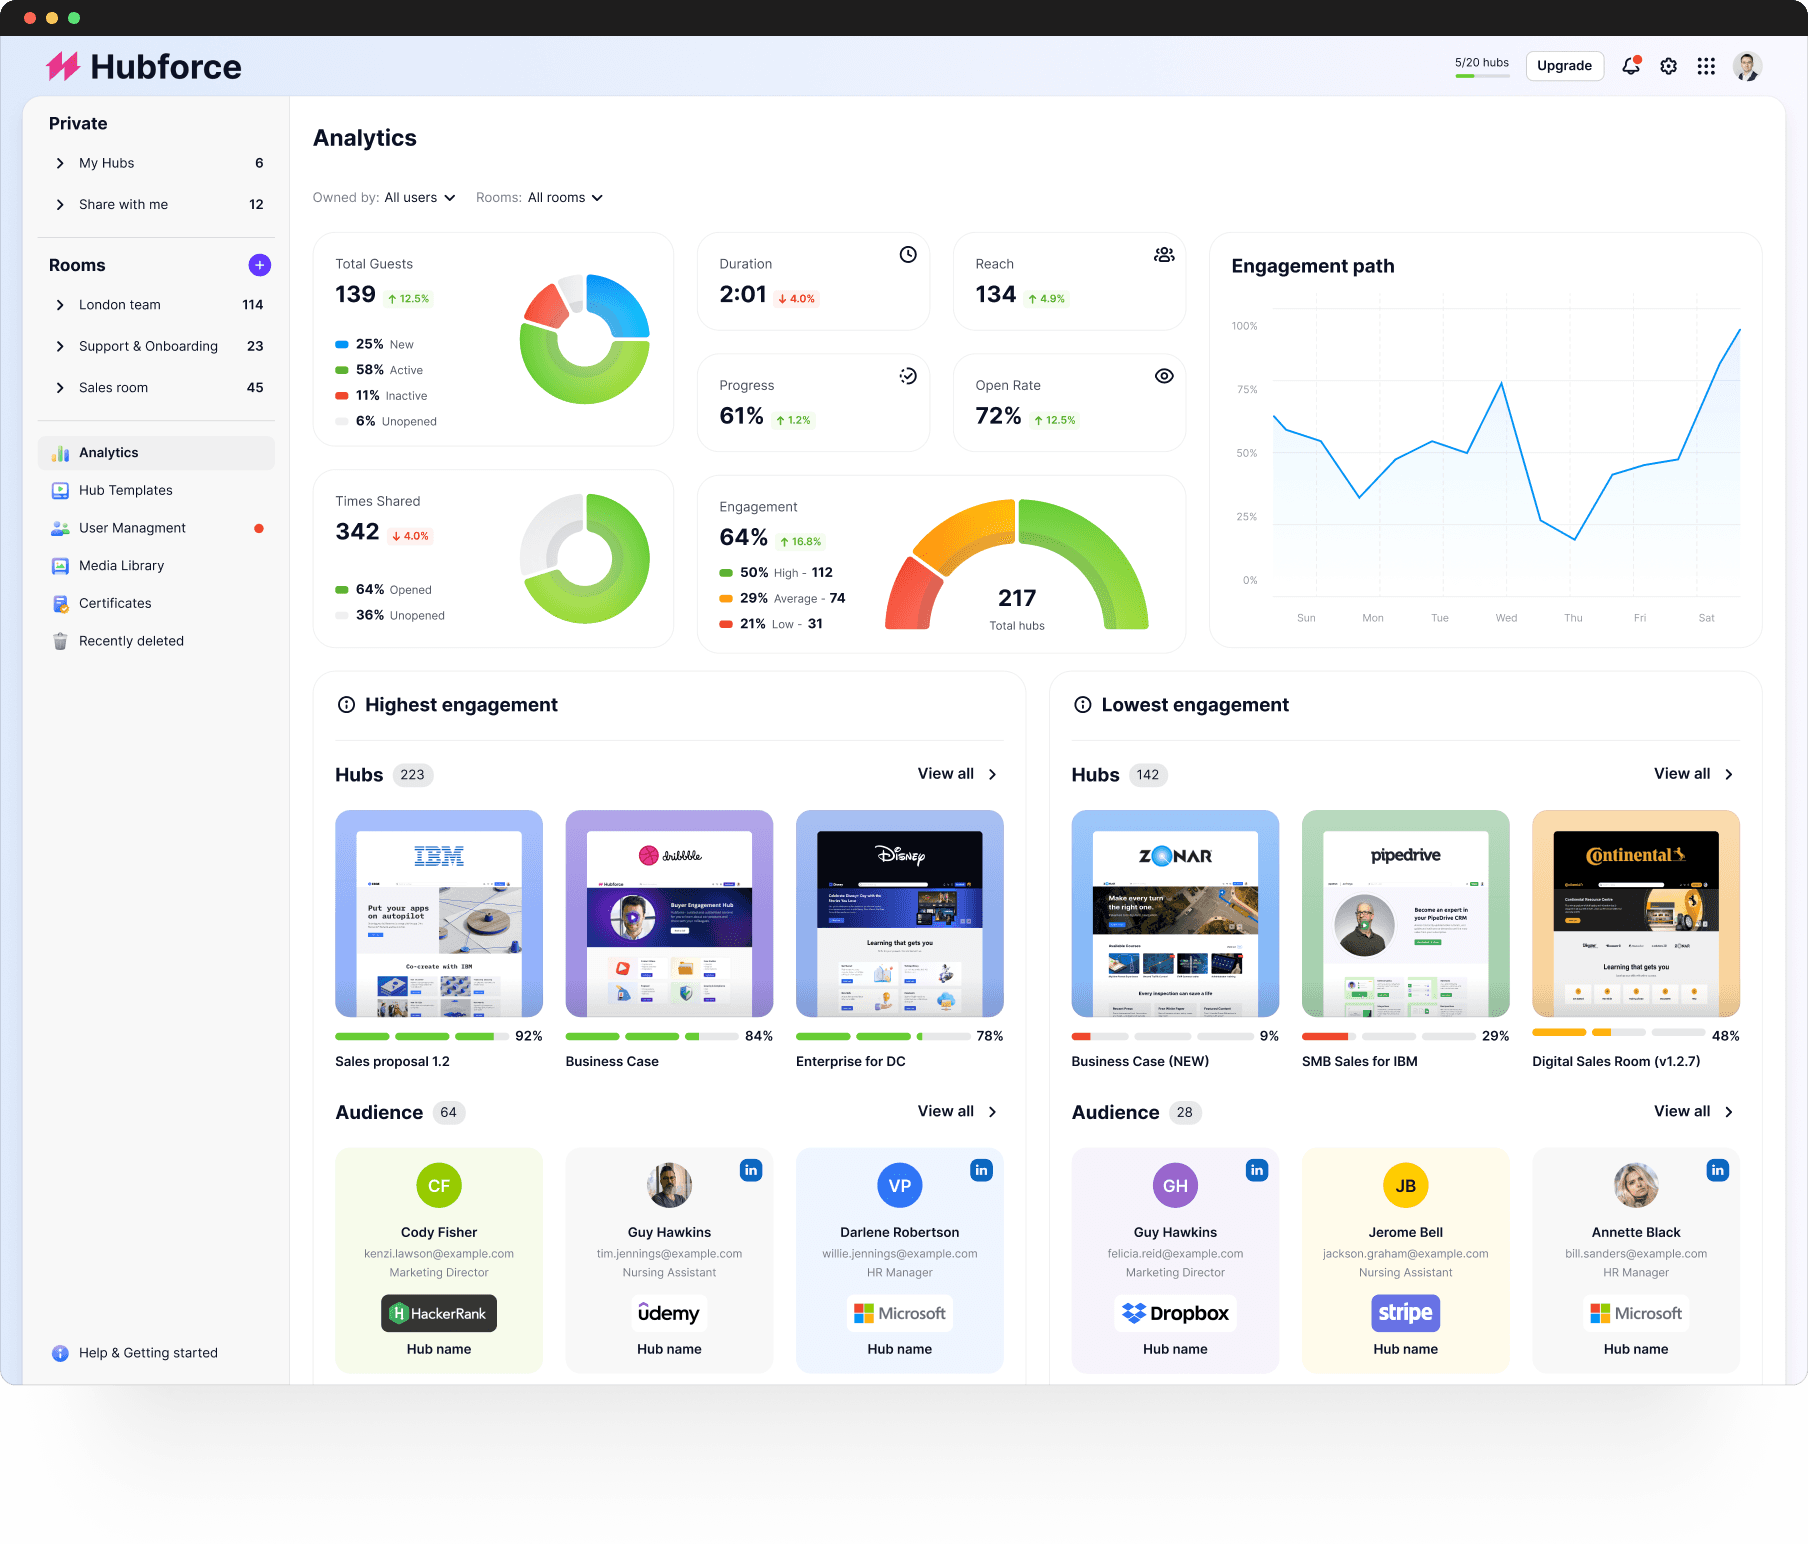Click Guy Hawkins' LinkedIn icon under Highest engagement

(751, 1170)
